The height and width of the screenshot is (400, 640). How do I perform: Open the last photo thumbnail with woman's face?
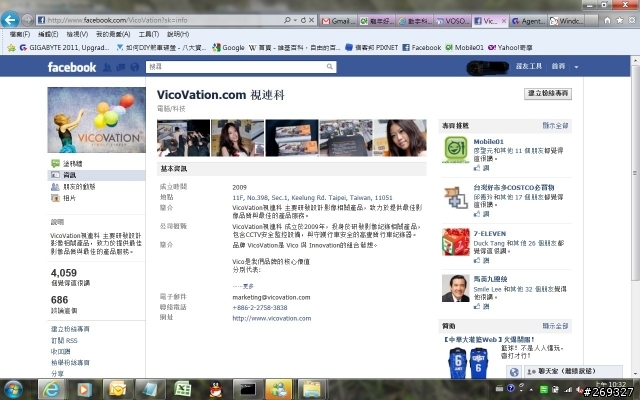[400, 138]
